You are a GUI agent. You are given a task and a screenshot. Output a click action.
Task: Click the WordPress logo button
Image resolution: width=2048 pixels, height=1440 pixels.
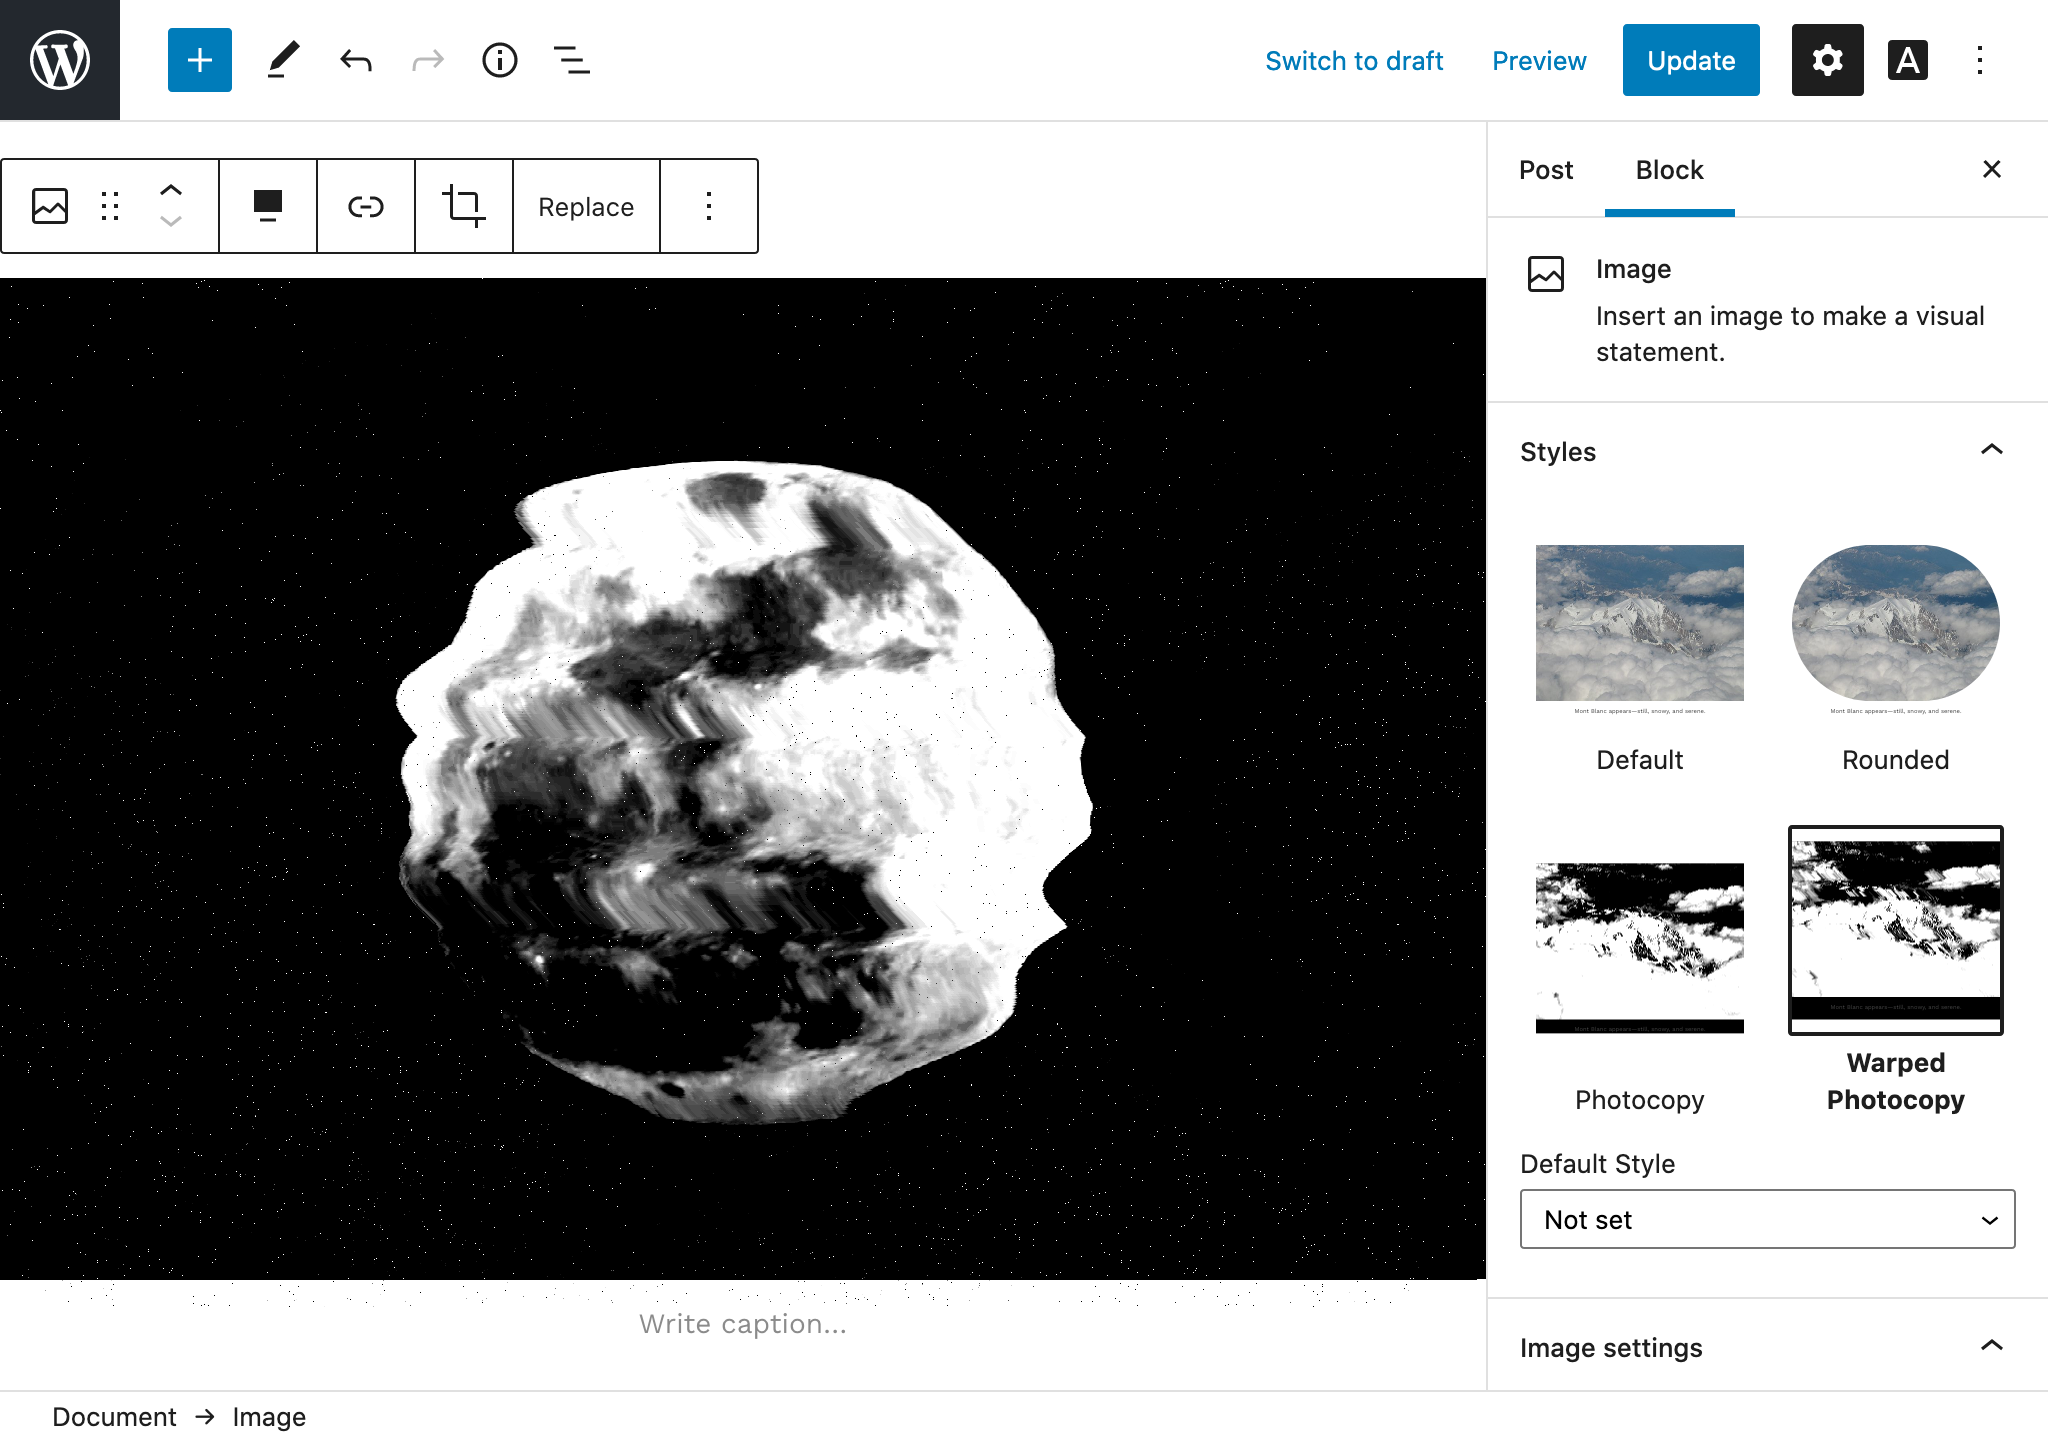tap(60, 60)
